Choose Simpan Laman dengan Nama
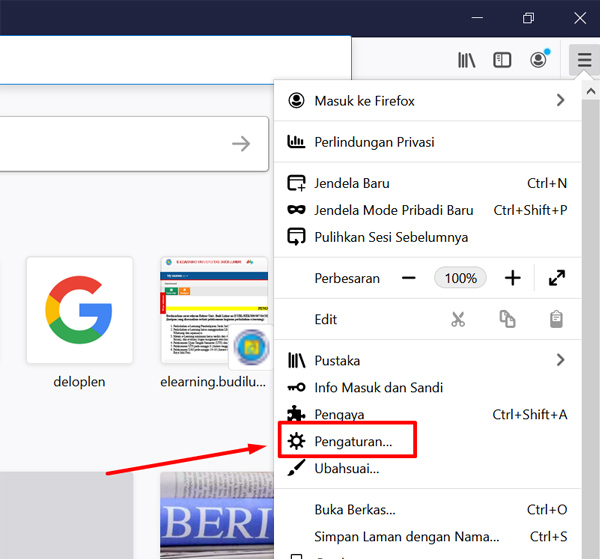 coord(427,537)
